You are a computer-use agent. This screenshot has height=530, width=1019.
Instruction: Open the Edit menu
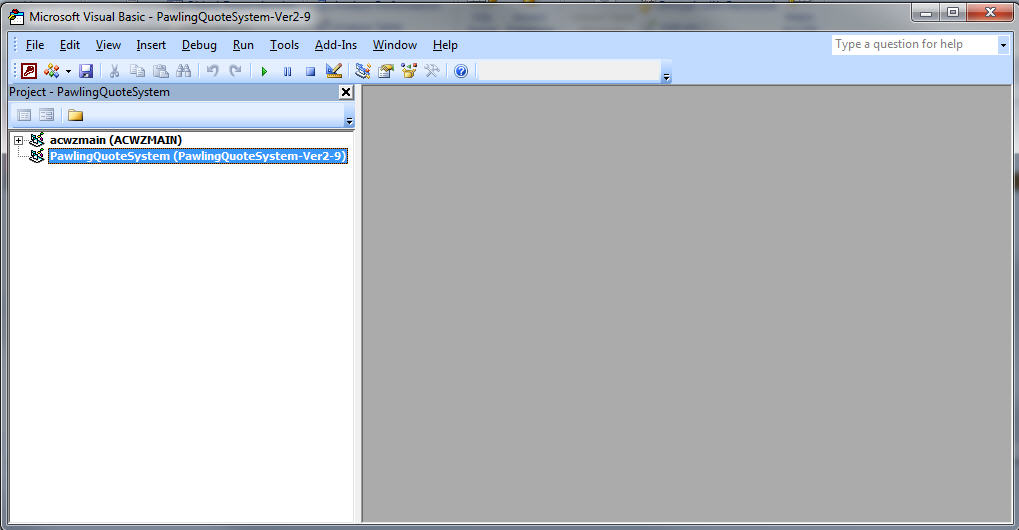70,45
